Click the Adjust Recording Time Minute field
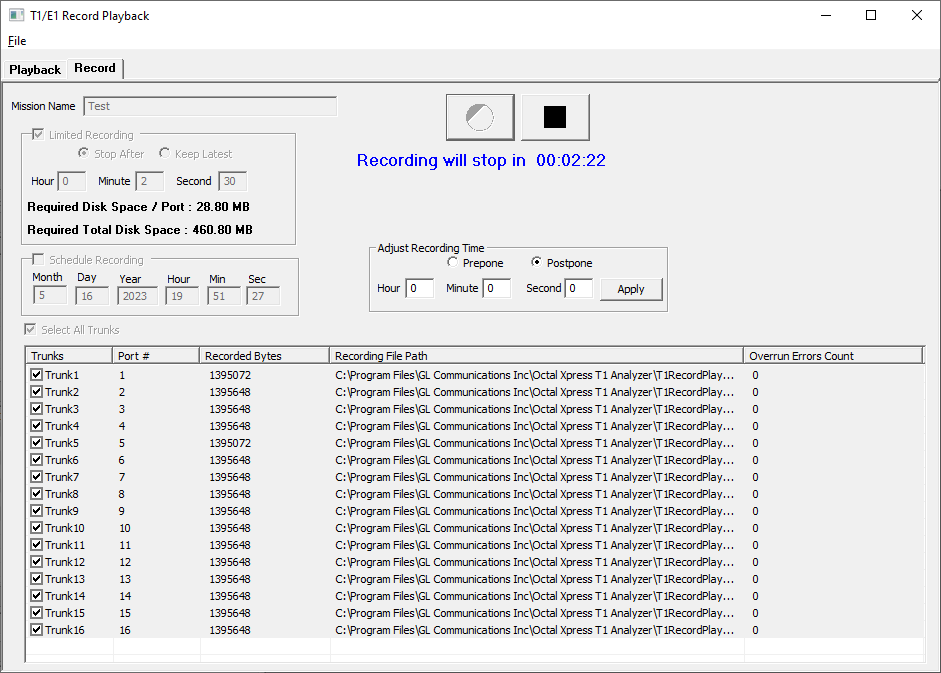This screenshot has height=673, width=941. [x=497, y=288]
